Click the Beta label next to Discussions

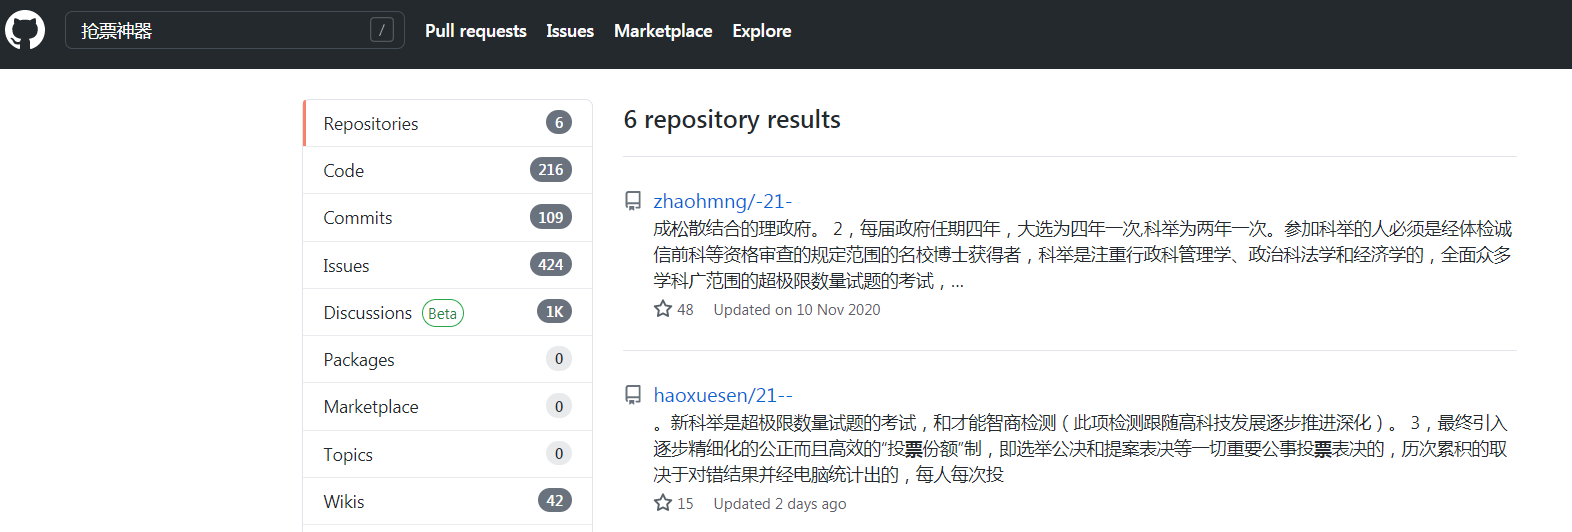coord(443,313)
